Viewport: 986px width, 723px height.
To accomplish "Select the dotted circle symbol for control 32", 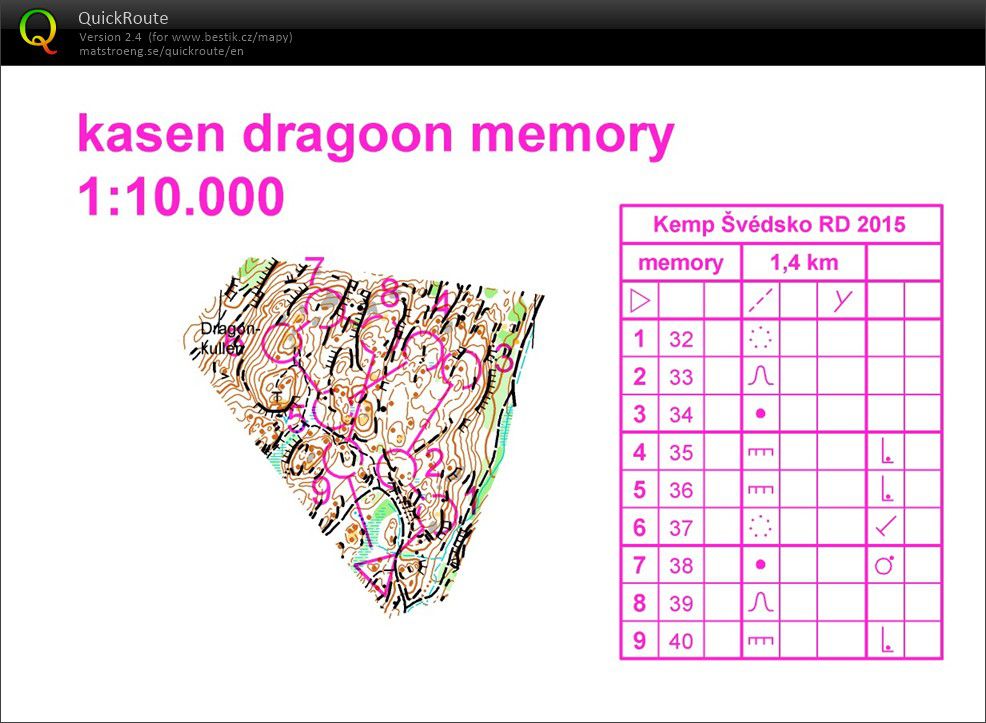I will (x=760, y=338).
